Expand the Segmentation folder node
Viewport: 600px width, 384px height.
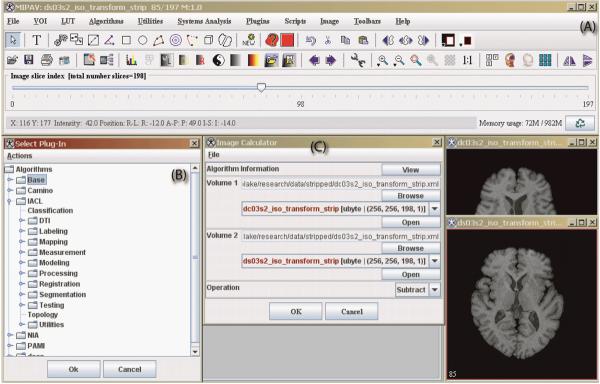[22, 295]
